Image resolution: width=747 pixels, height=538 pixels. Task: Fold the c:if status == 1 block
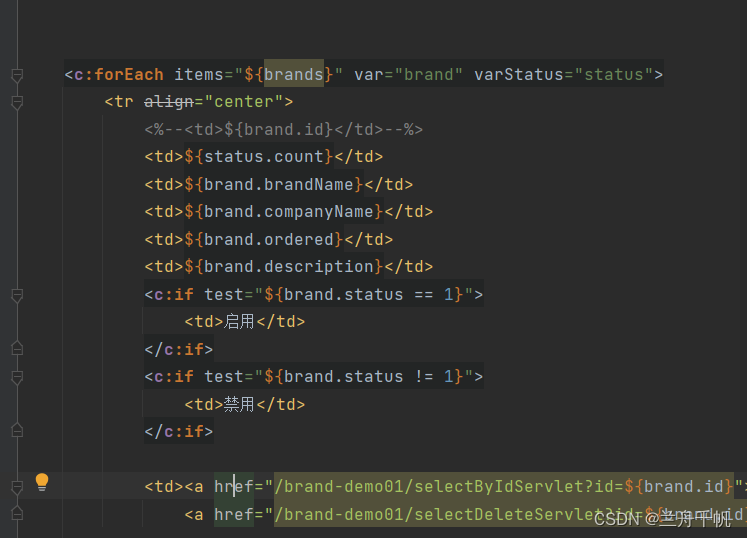tap(17, 295)
